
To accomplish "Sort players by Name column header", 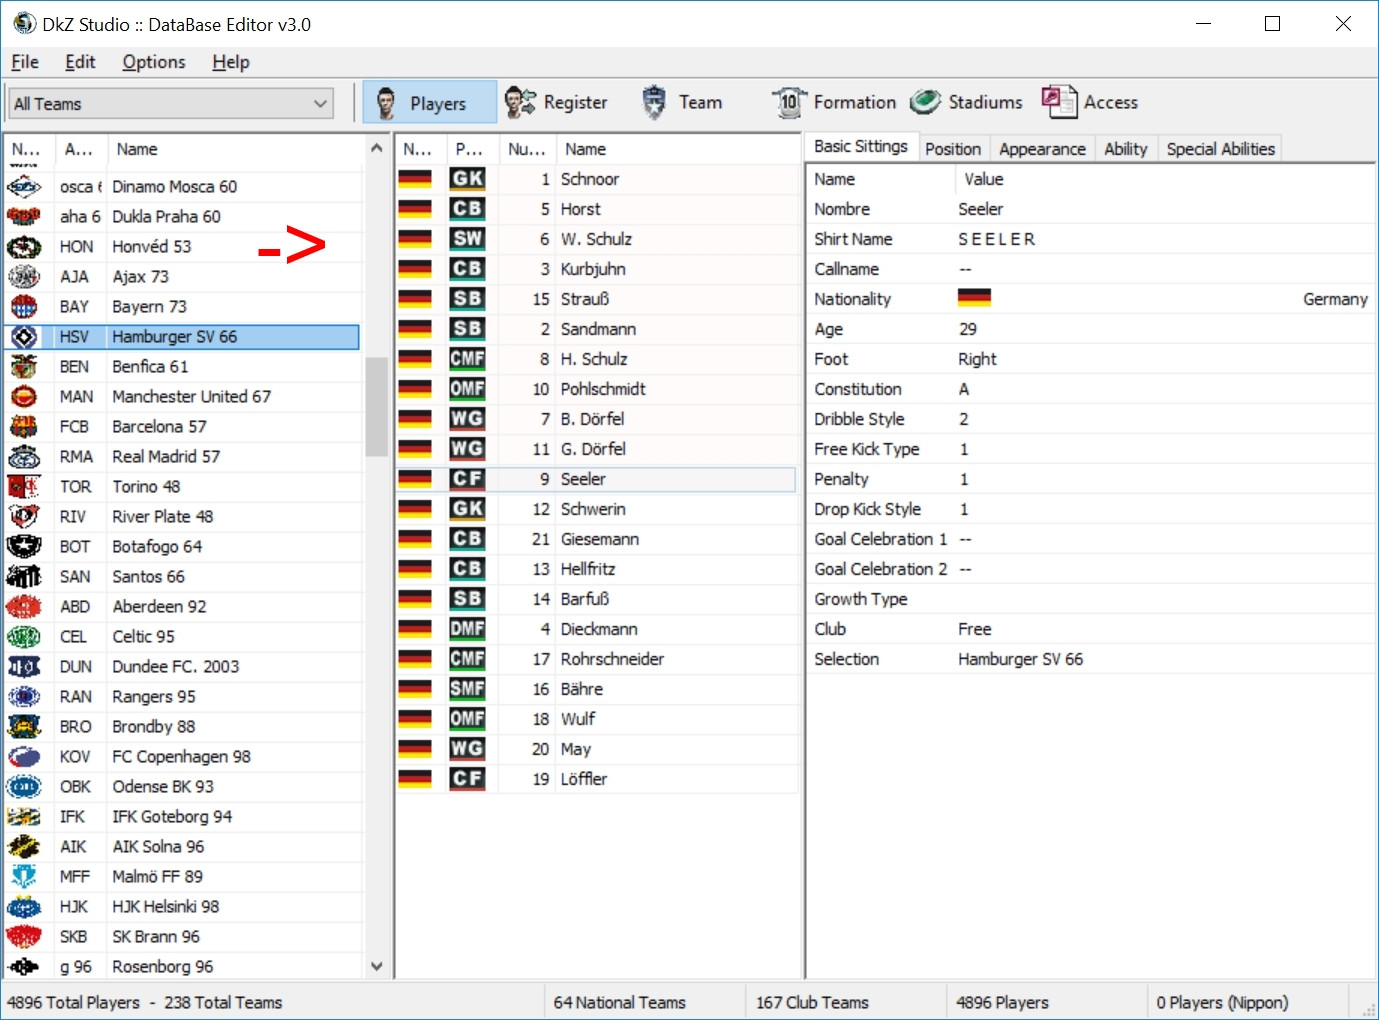I will point(678,149).
